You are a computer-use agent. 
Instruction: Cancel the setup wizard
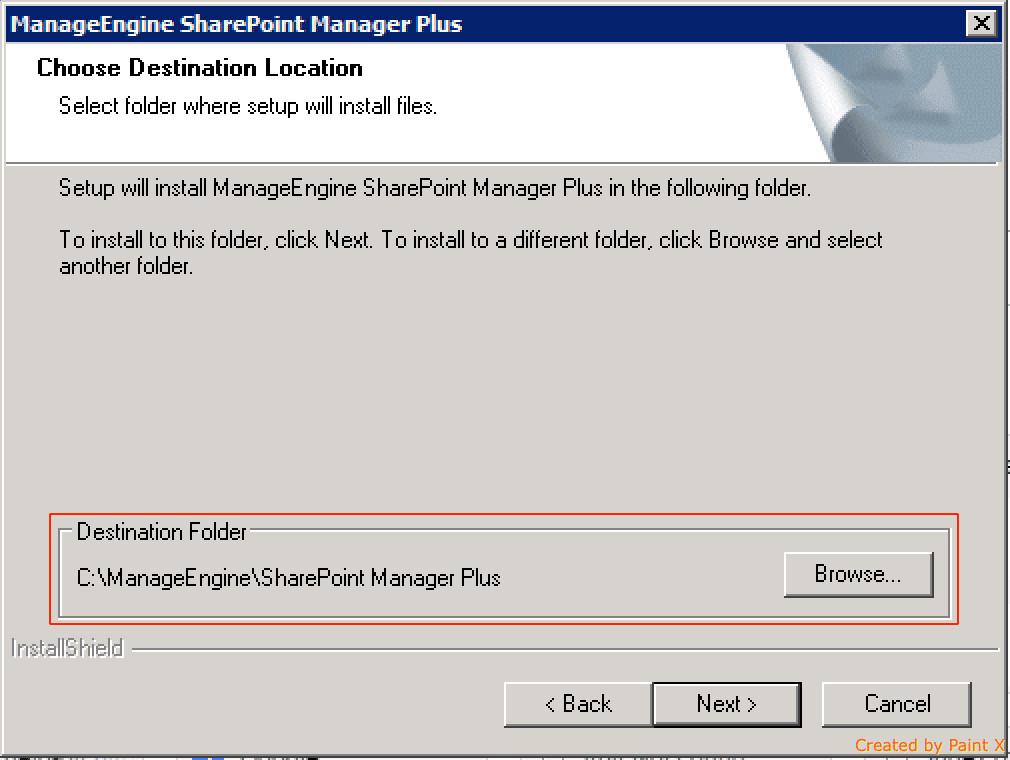(x=896, y=704)
